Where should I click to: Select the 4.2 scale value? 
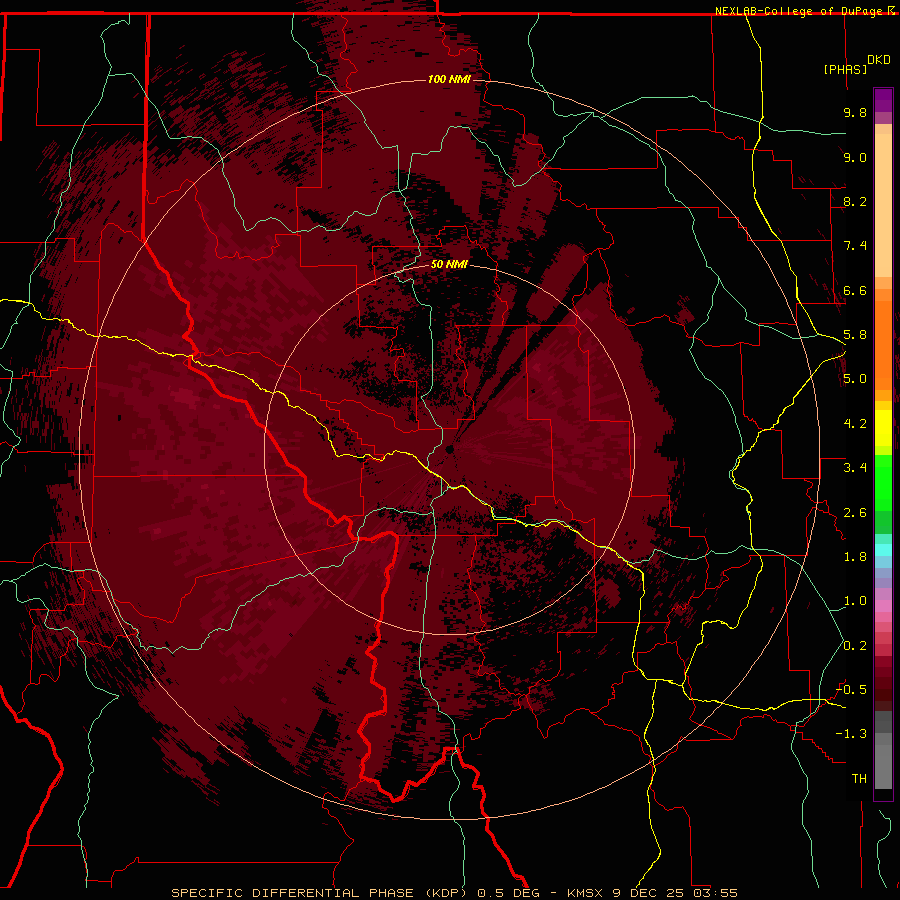855,424
